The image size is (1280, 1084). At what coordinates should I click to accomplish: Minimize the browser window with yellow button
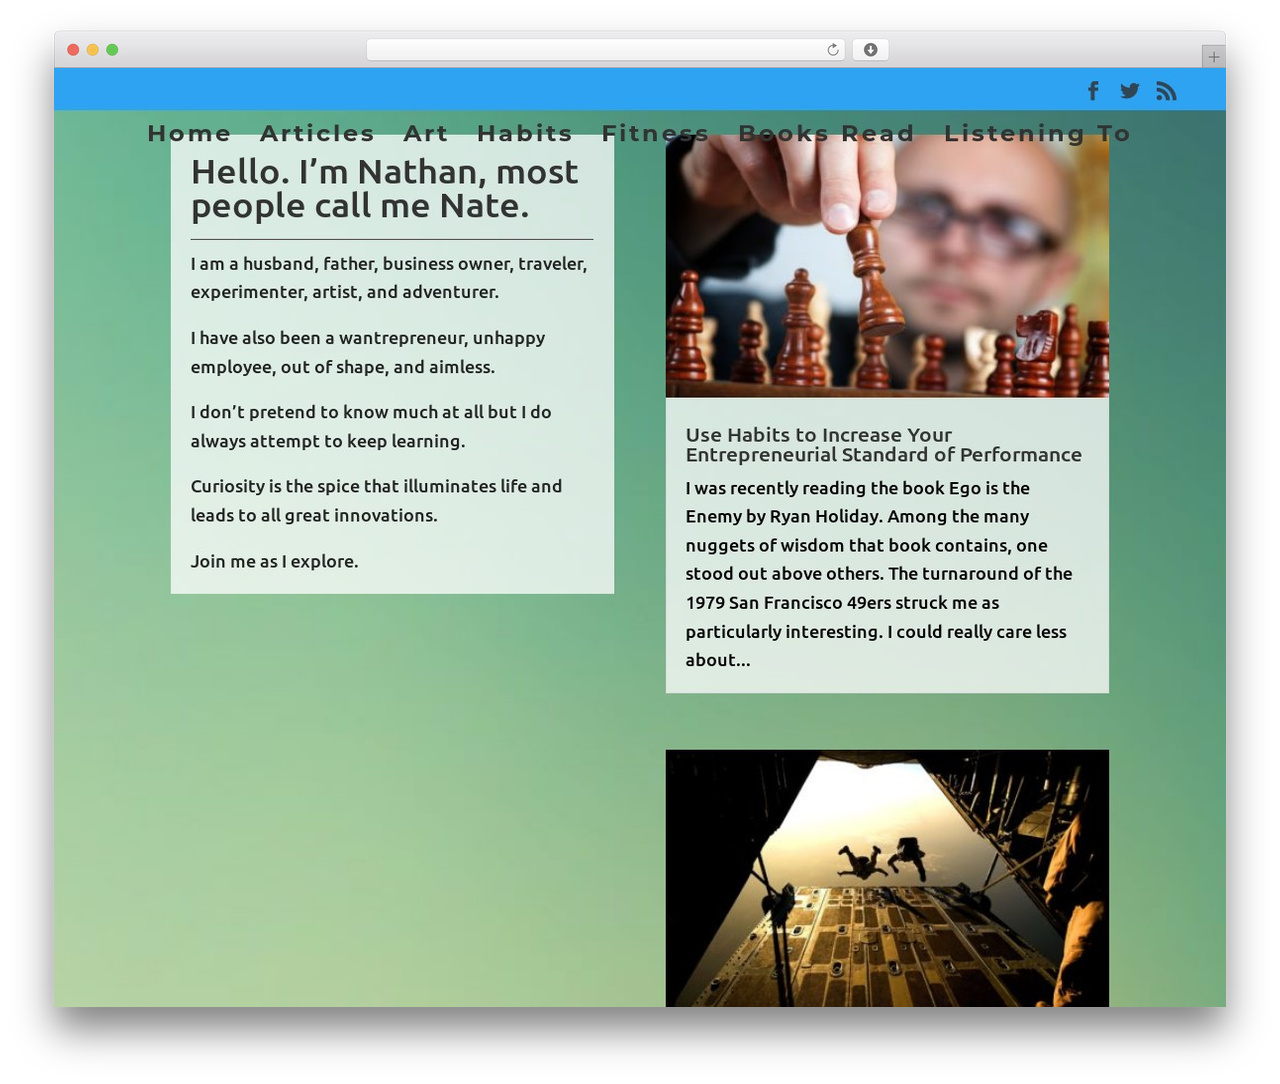point(93,50)
